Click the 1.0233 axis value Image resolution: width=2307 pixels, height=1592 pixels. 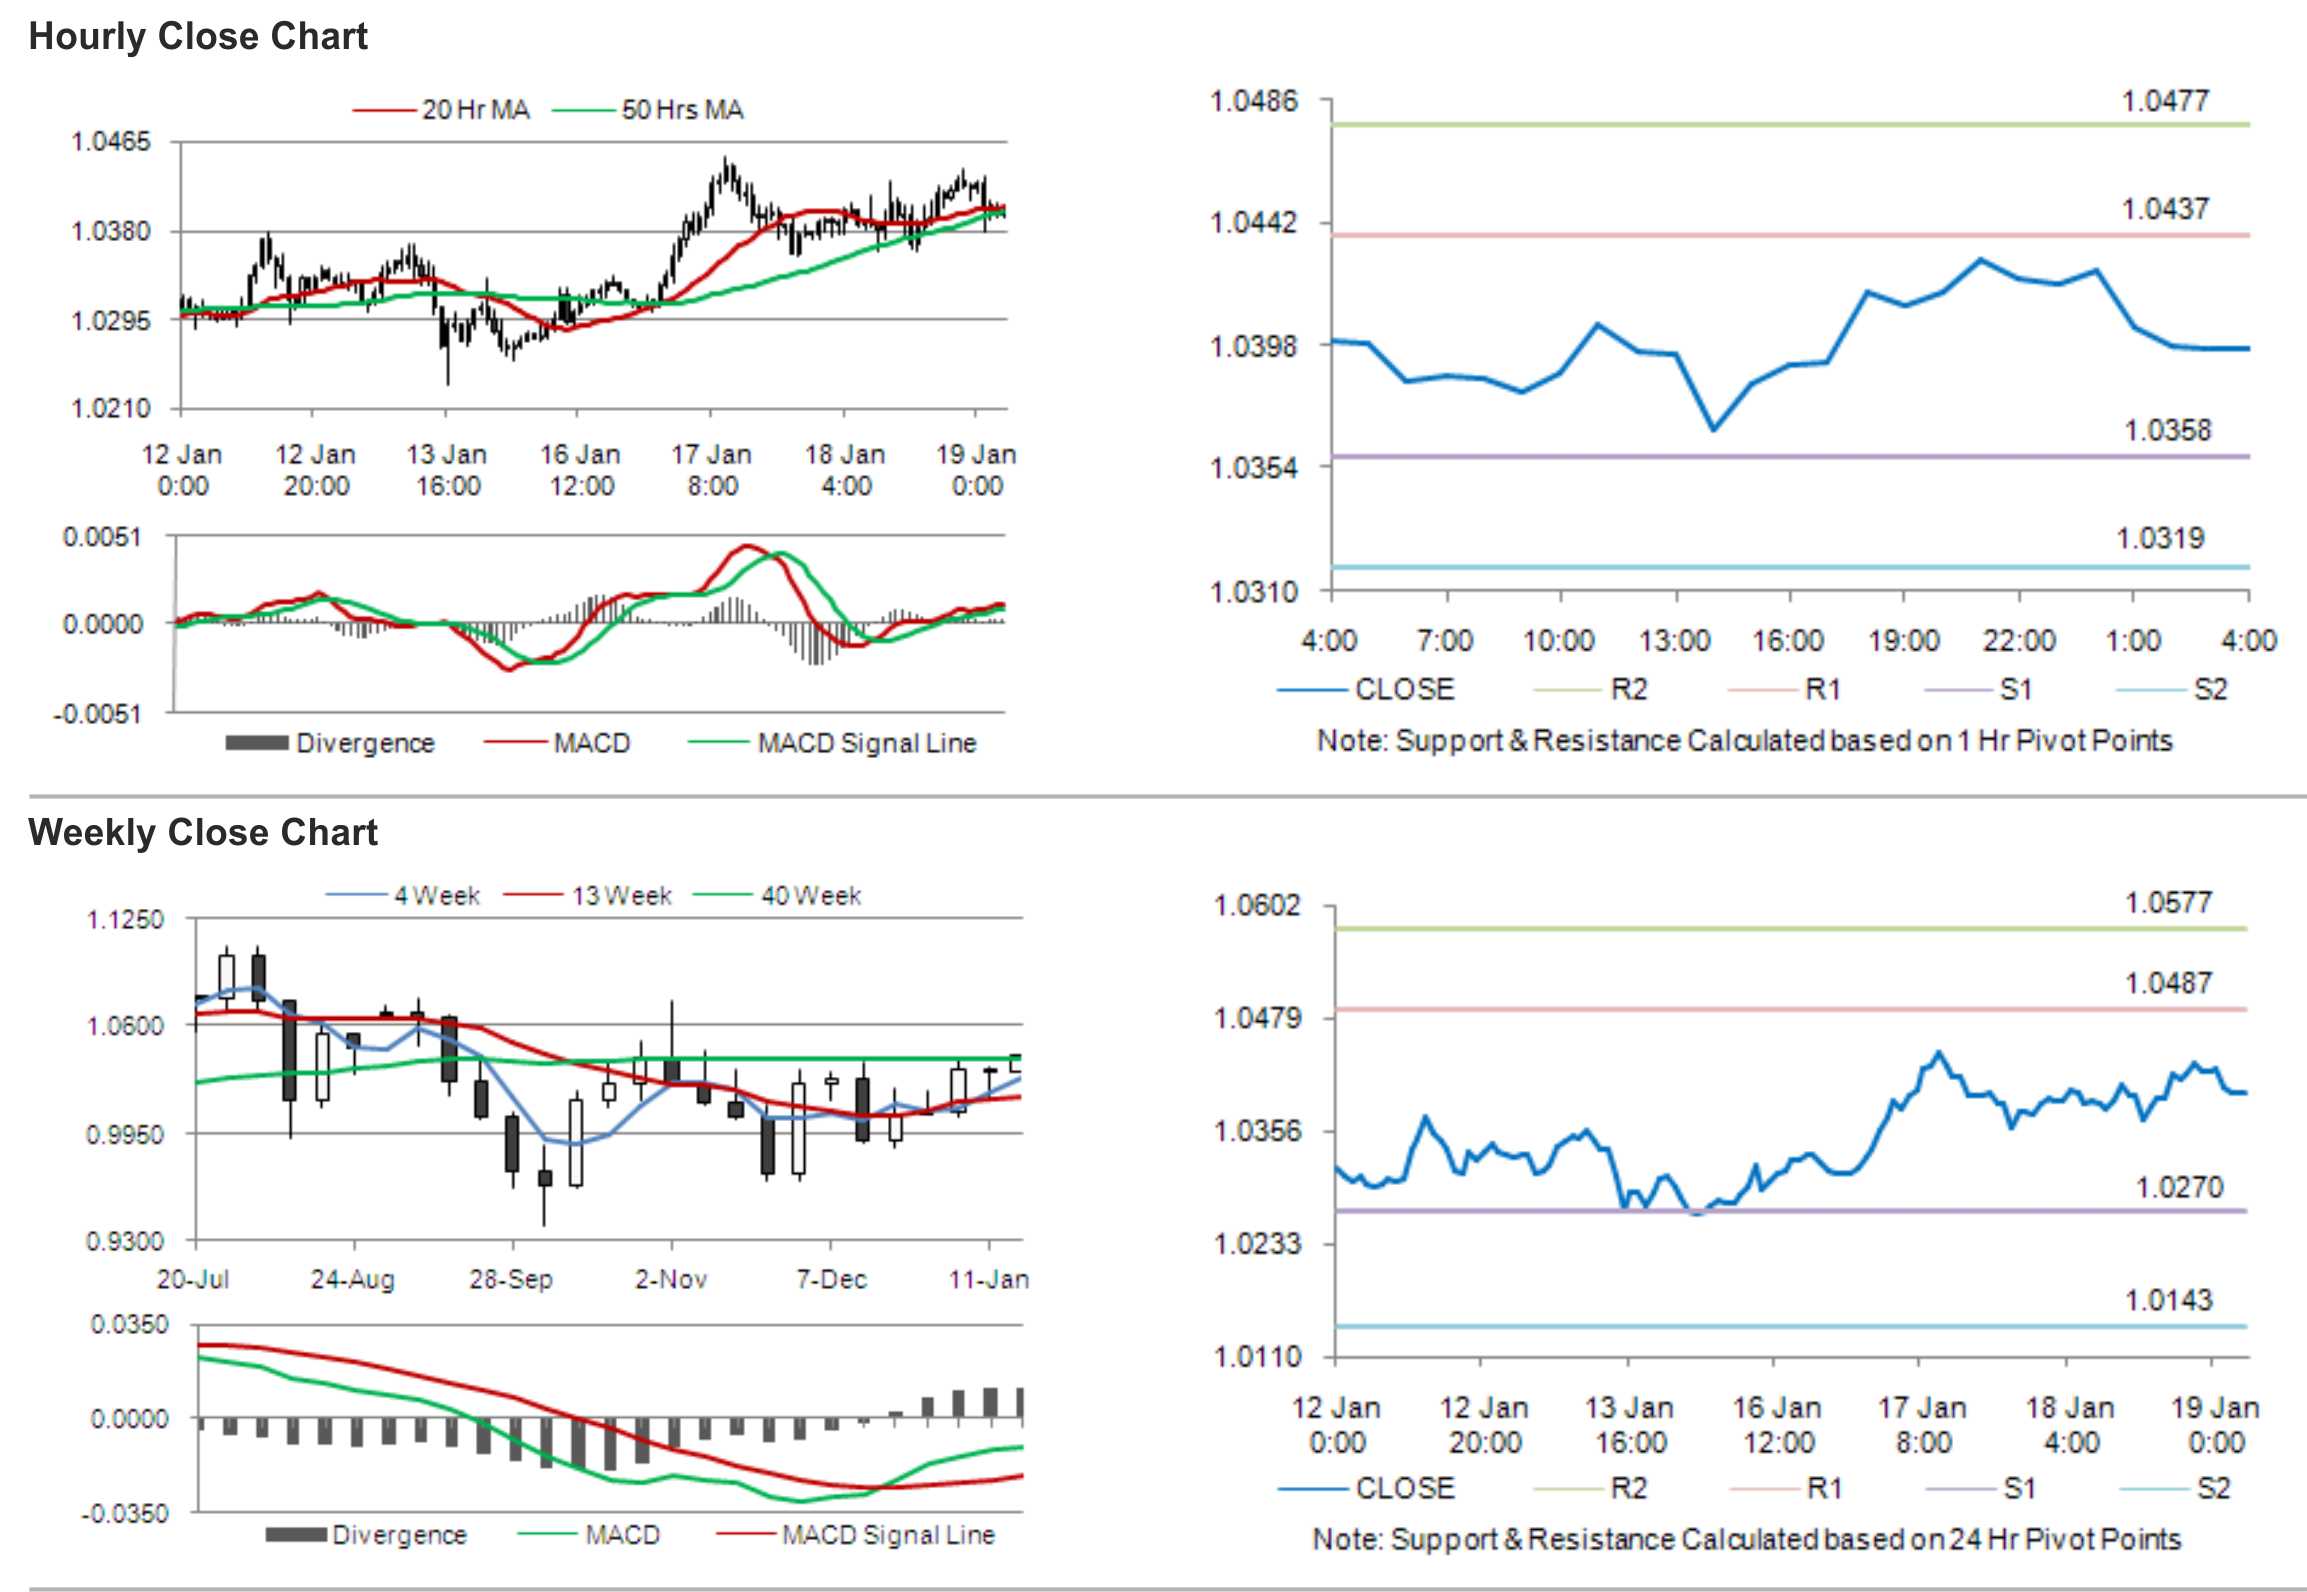coord(1257,1244)
